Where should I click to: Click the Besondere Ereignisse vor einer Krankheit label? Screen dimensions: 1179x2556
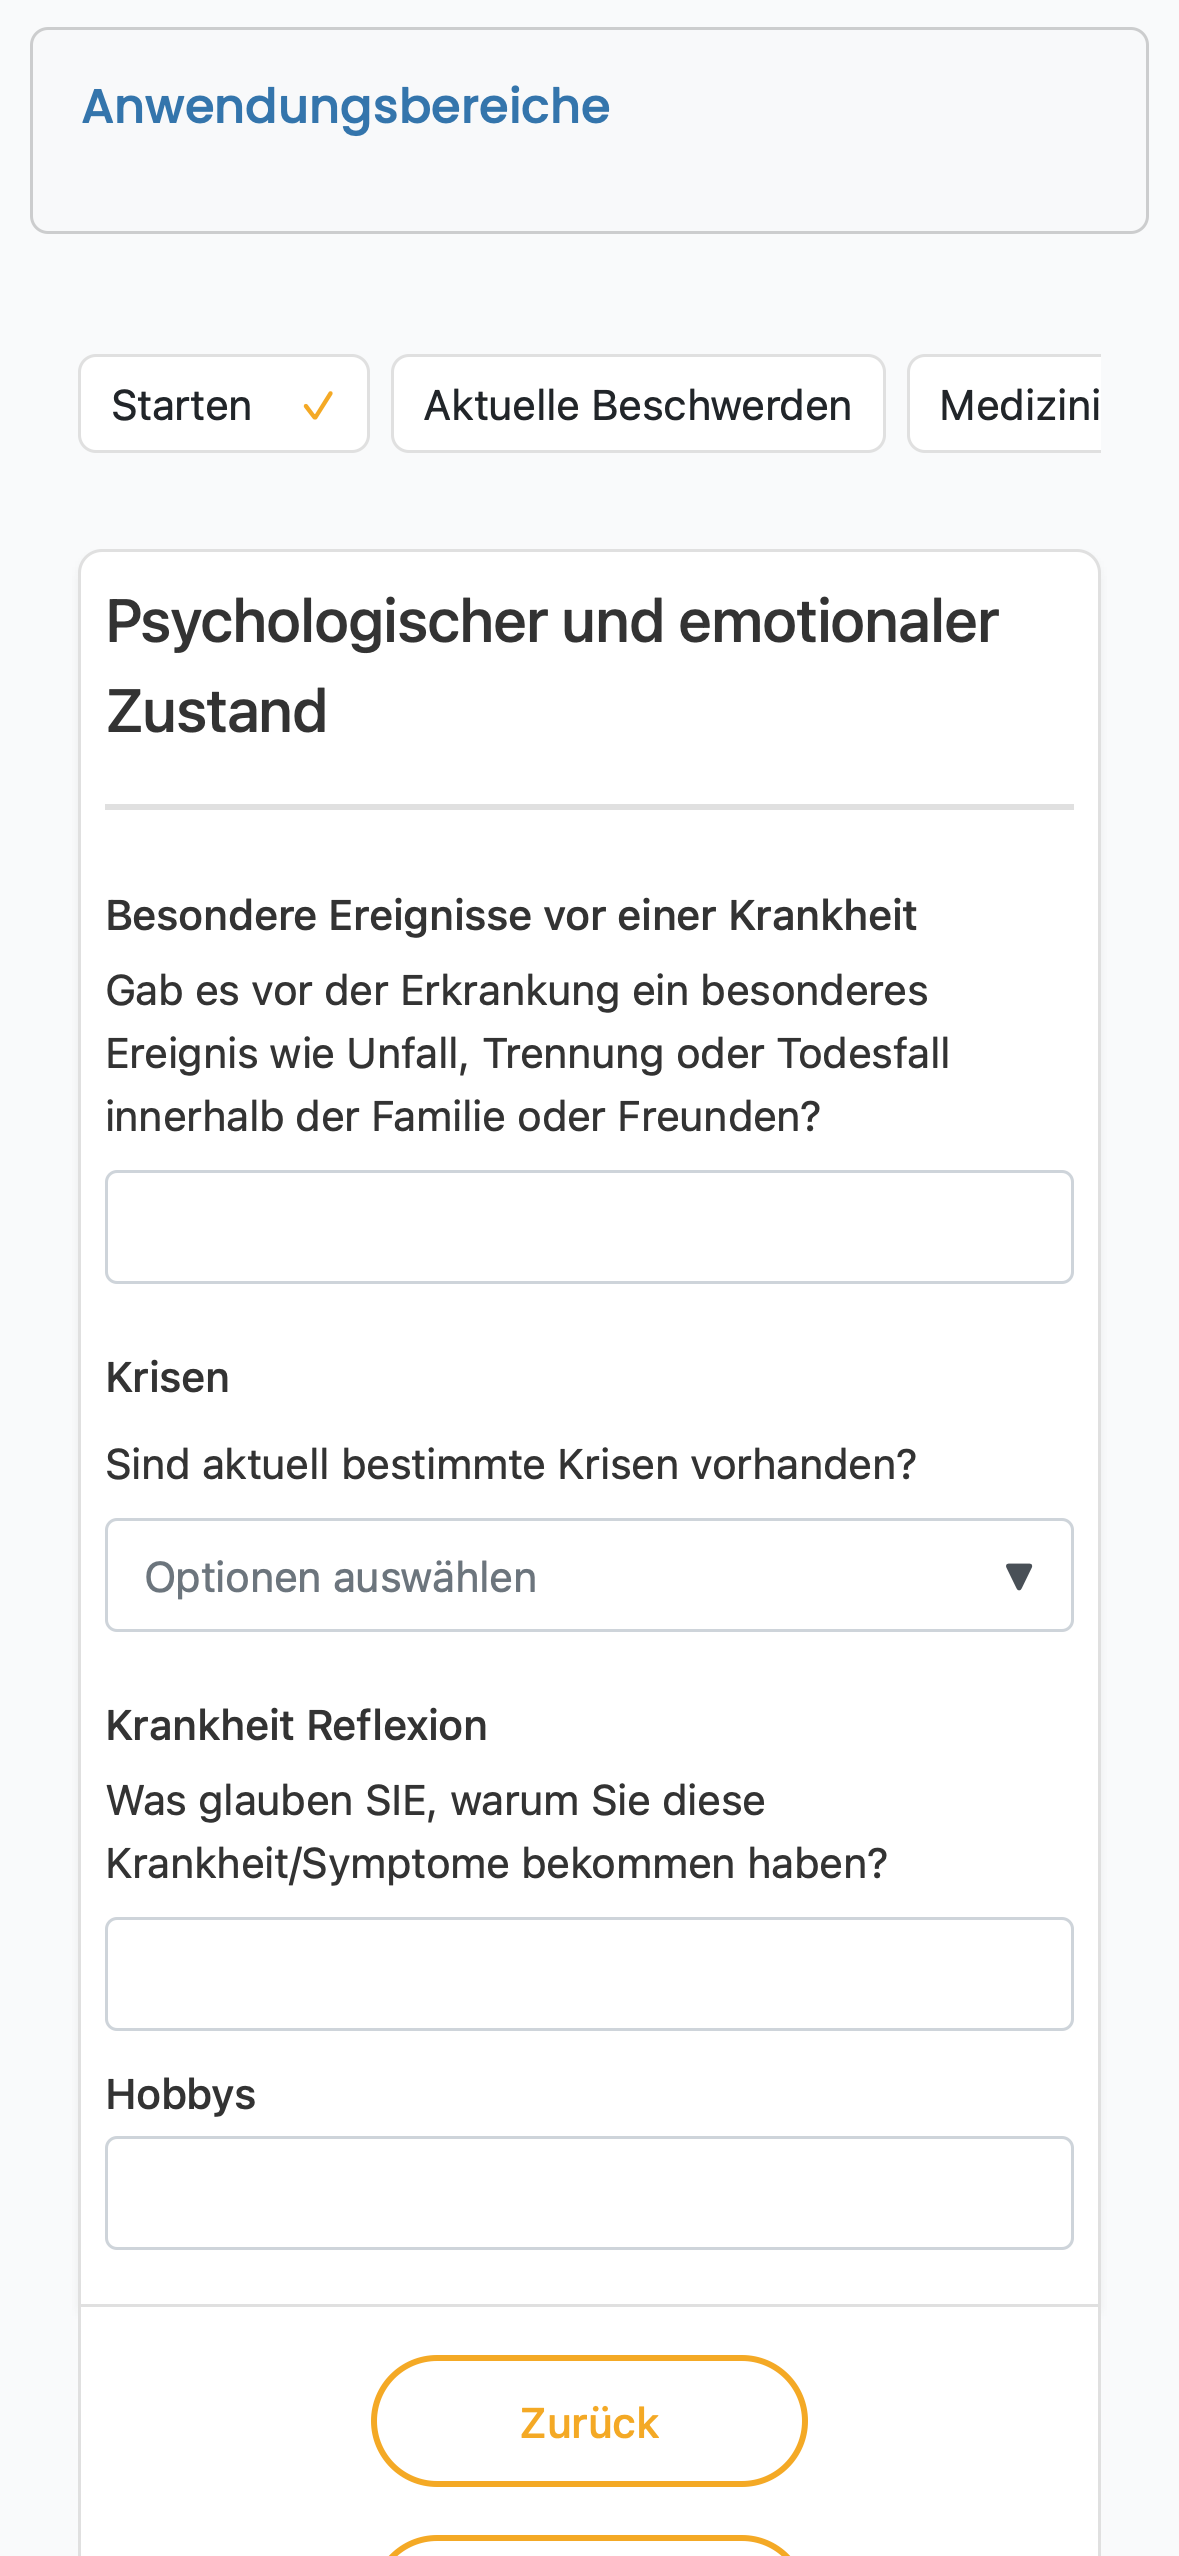pyautogui.click(x=511, y=915)
